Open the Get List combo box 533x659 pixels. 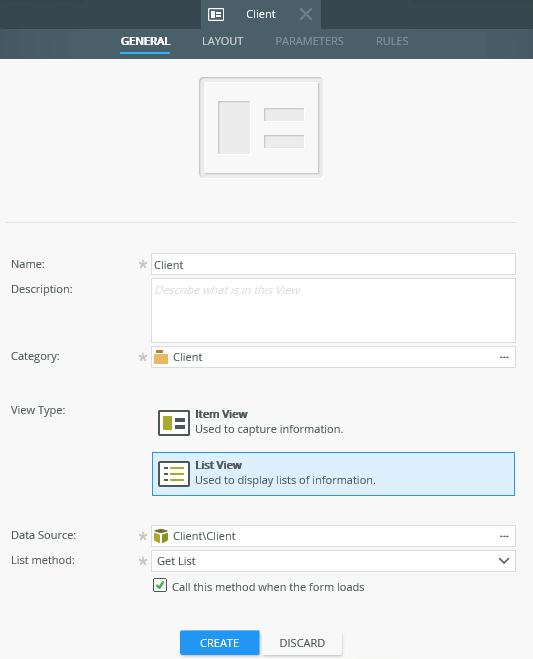333,561
